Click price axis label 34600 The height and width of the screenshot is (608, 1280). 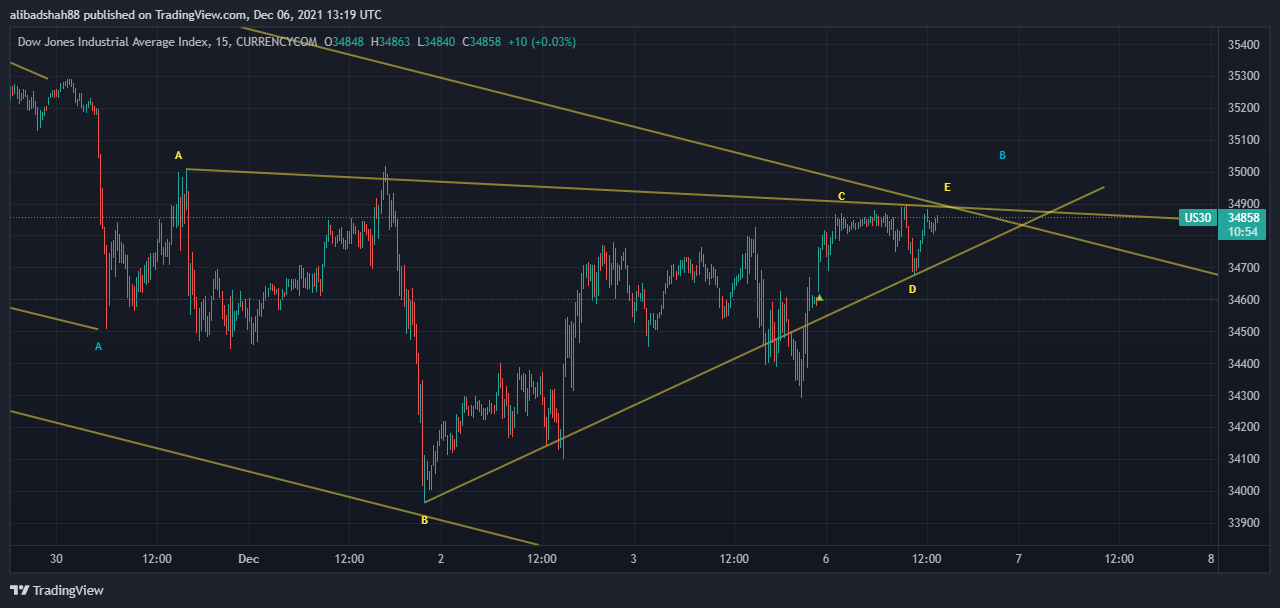pyautogui.click(x=1243, y=300)
